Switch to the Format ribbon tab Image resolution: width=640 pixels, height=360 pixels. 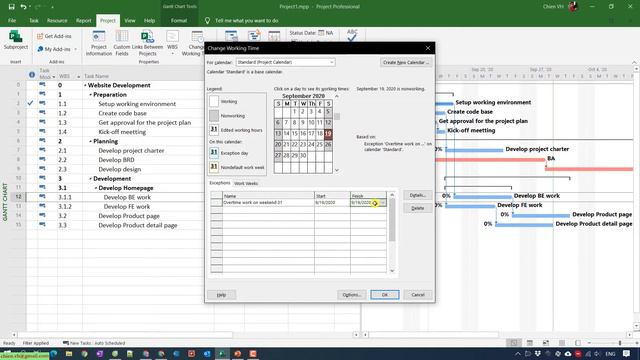pos(179,20)
